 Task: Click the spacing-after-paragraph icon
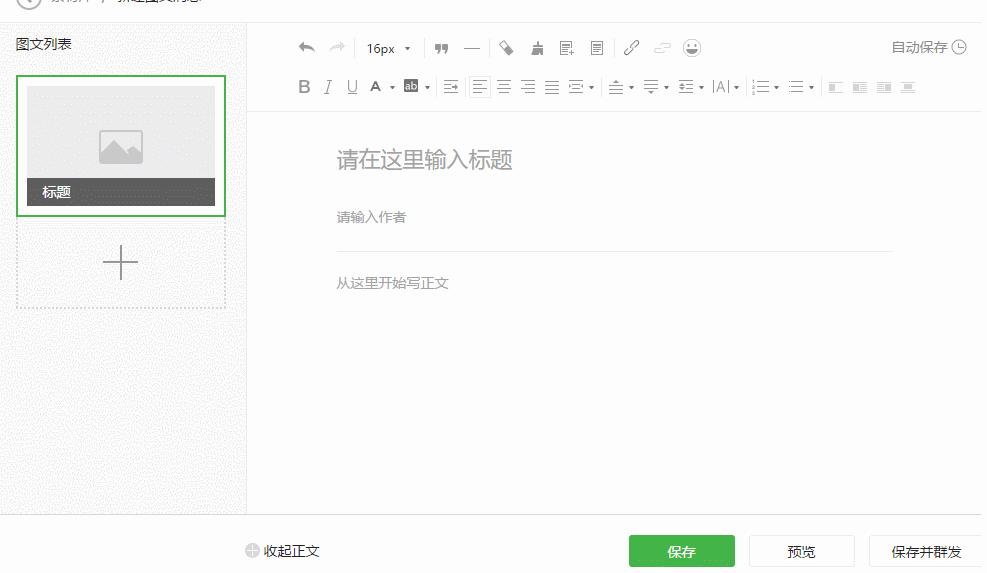(x=651, y=87)
